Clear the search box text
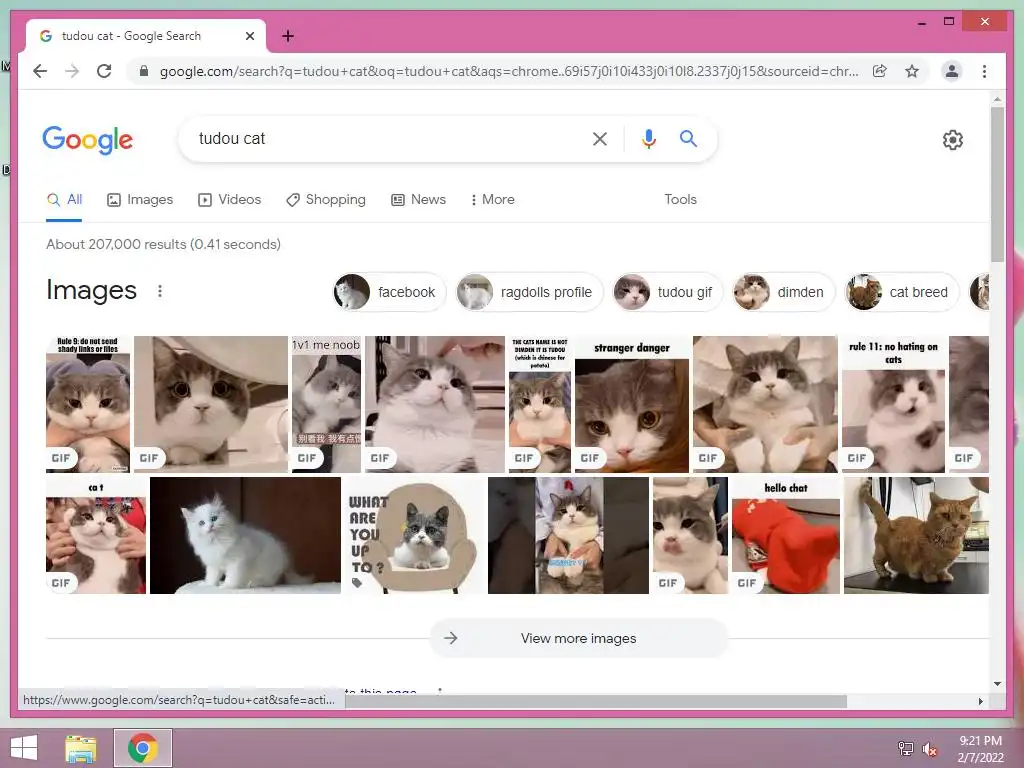Screen dimensions: 1024x768 (600, 138)
